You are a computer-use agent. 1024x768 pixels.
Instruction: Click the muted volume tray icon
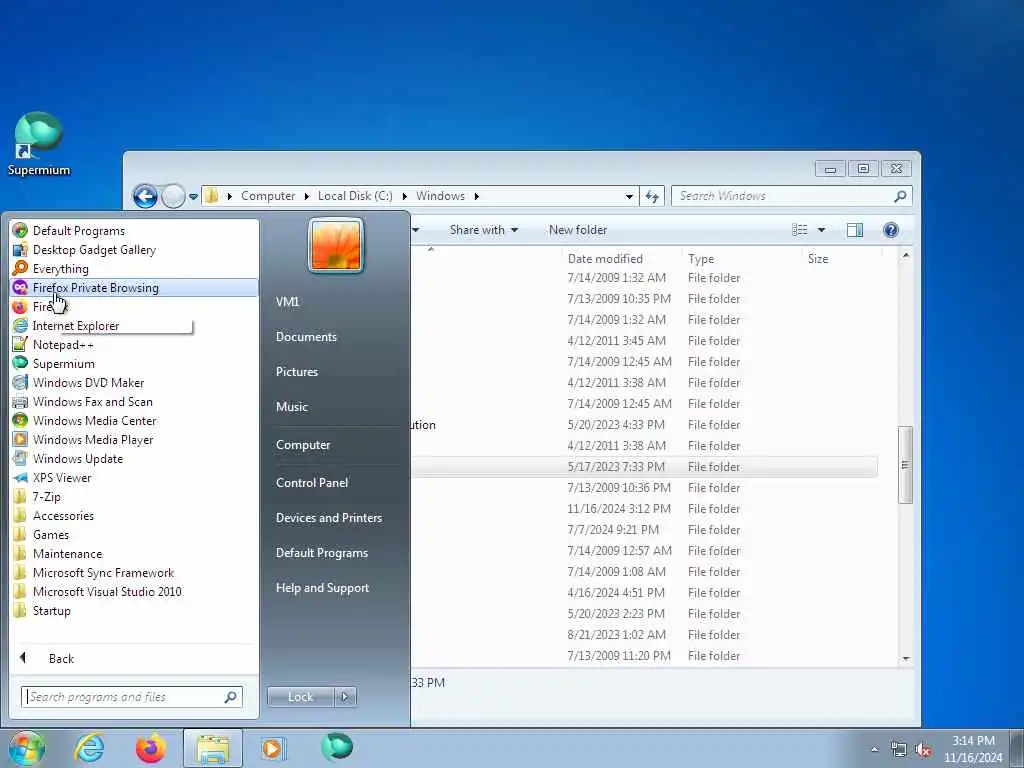(x=923, y=750)
